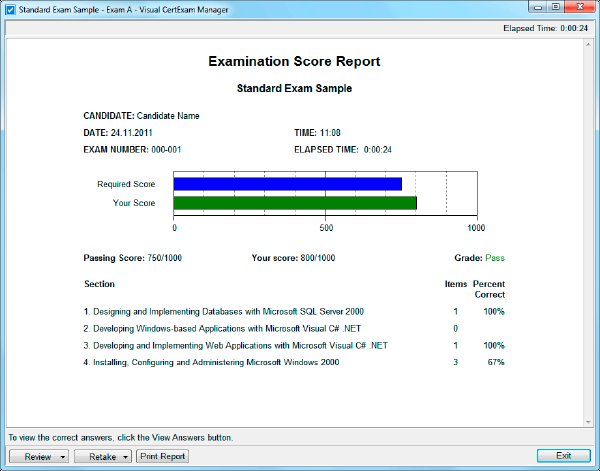Click the Required Score chart label
This screenshot has width=600, height=471.
point(126,184)
